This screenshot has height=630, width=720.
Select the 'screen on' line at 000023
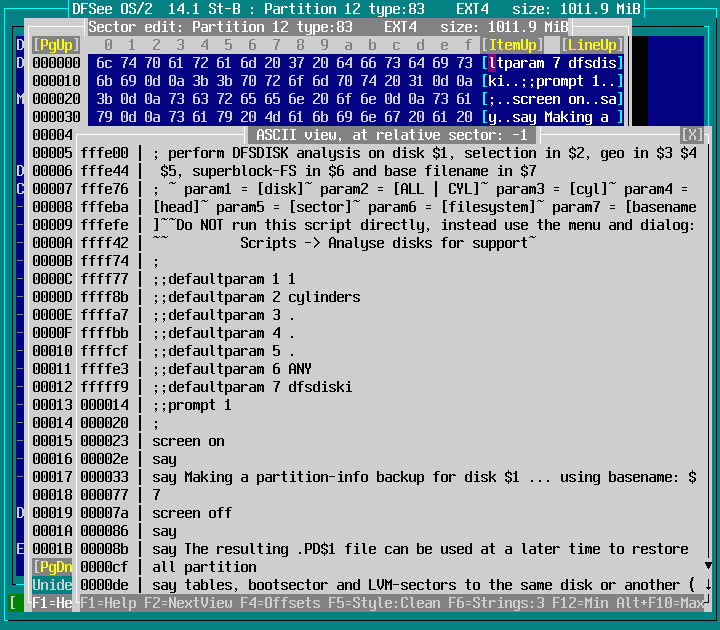(x=188, y=441)
